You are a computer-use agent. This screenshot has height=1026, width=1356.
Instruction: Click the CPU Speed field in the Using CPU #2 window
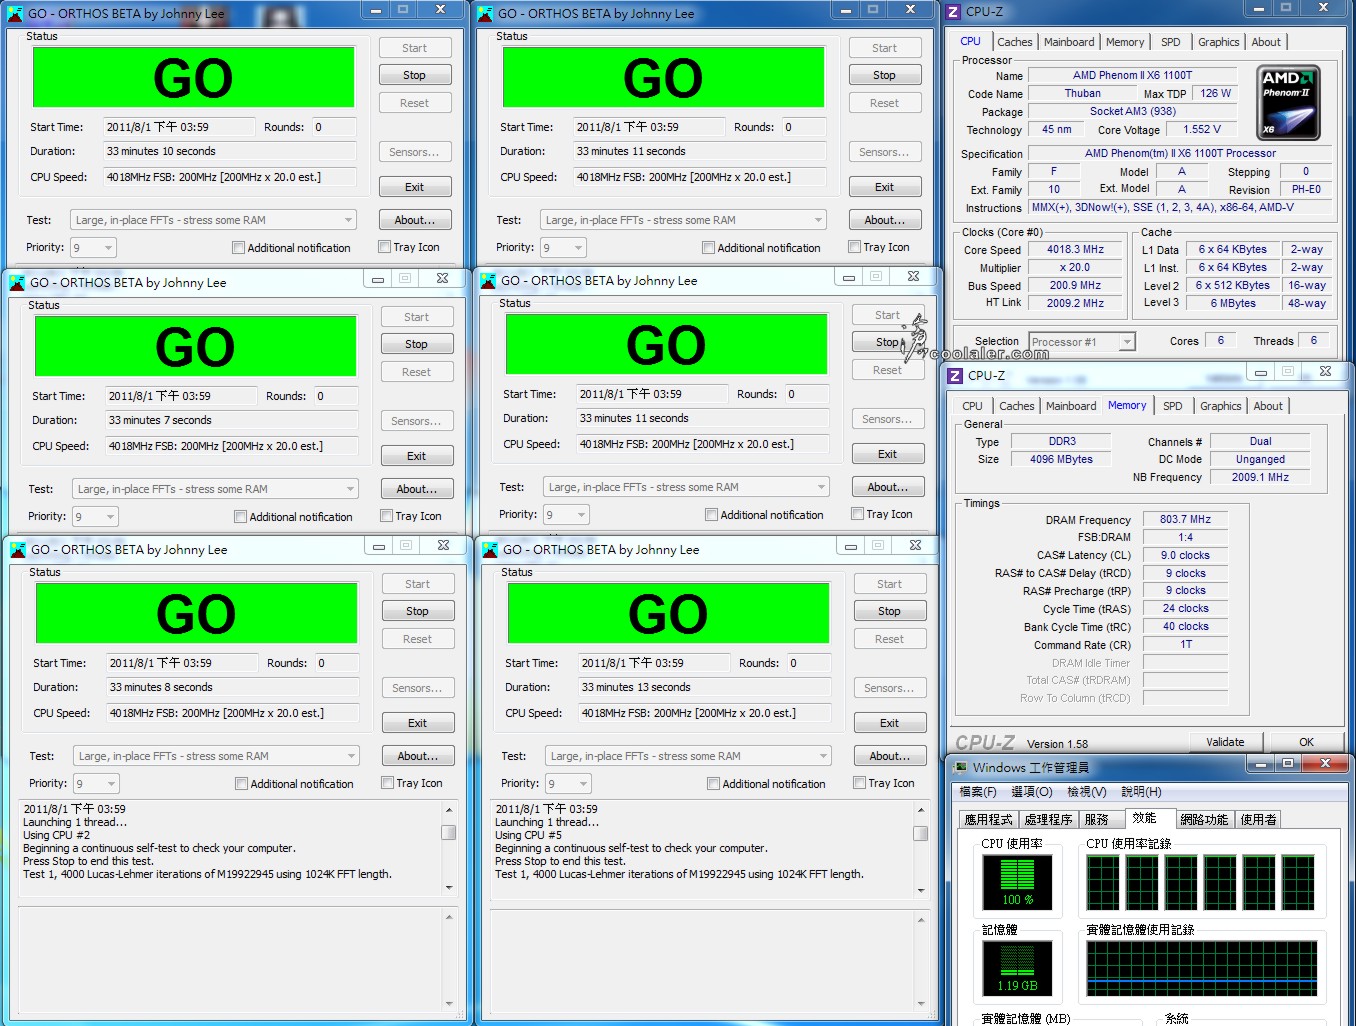click(233, 713)
